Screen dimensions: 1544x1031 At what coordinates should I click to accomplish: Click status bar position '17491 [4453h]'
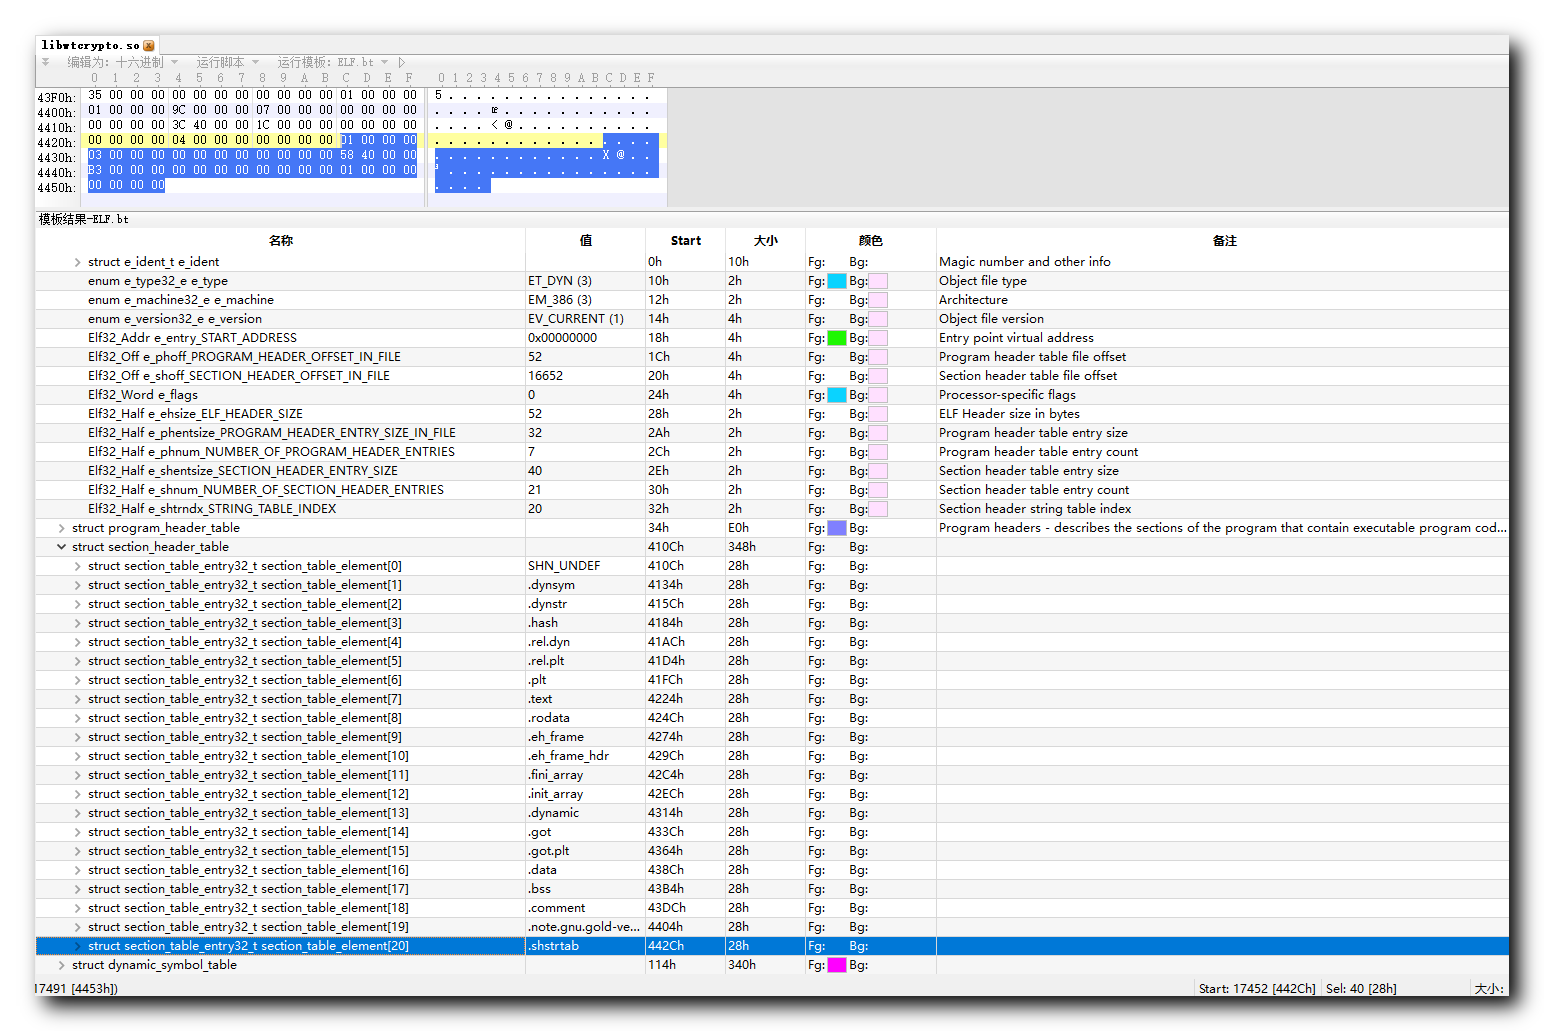[77, 988]
